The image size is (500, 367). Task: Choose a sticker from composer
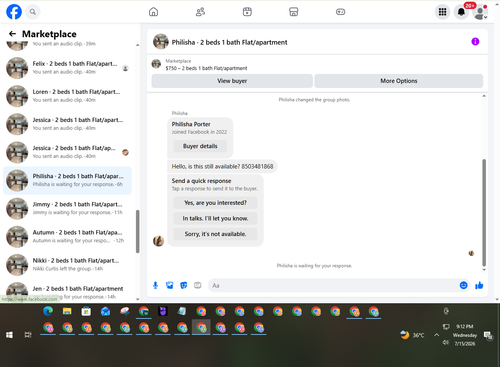click(x=184, y=285)
